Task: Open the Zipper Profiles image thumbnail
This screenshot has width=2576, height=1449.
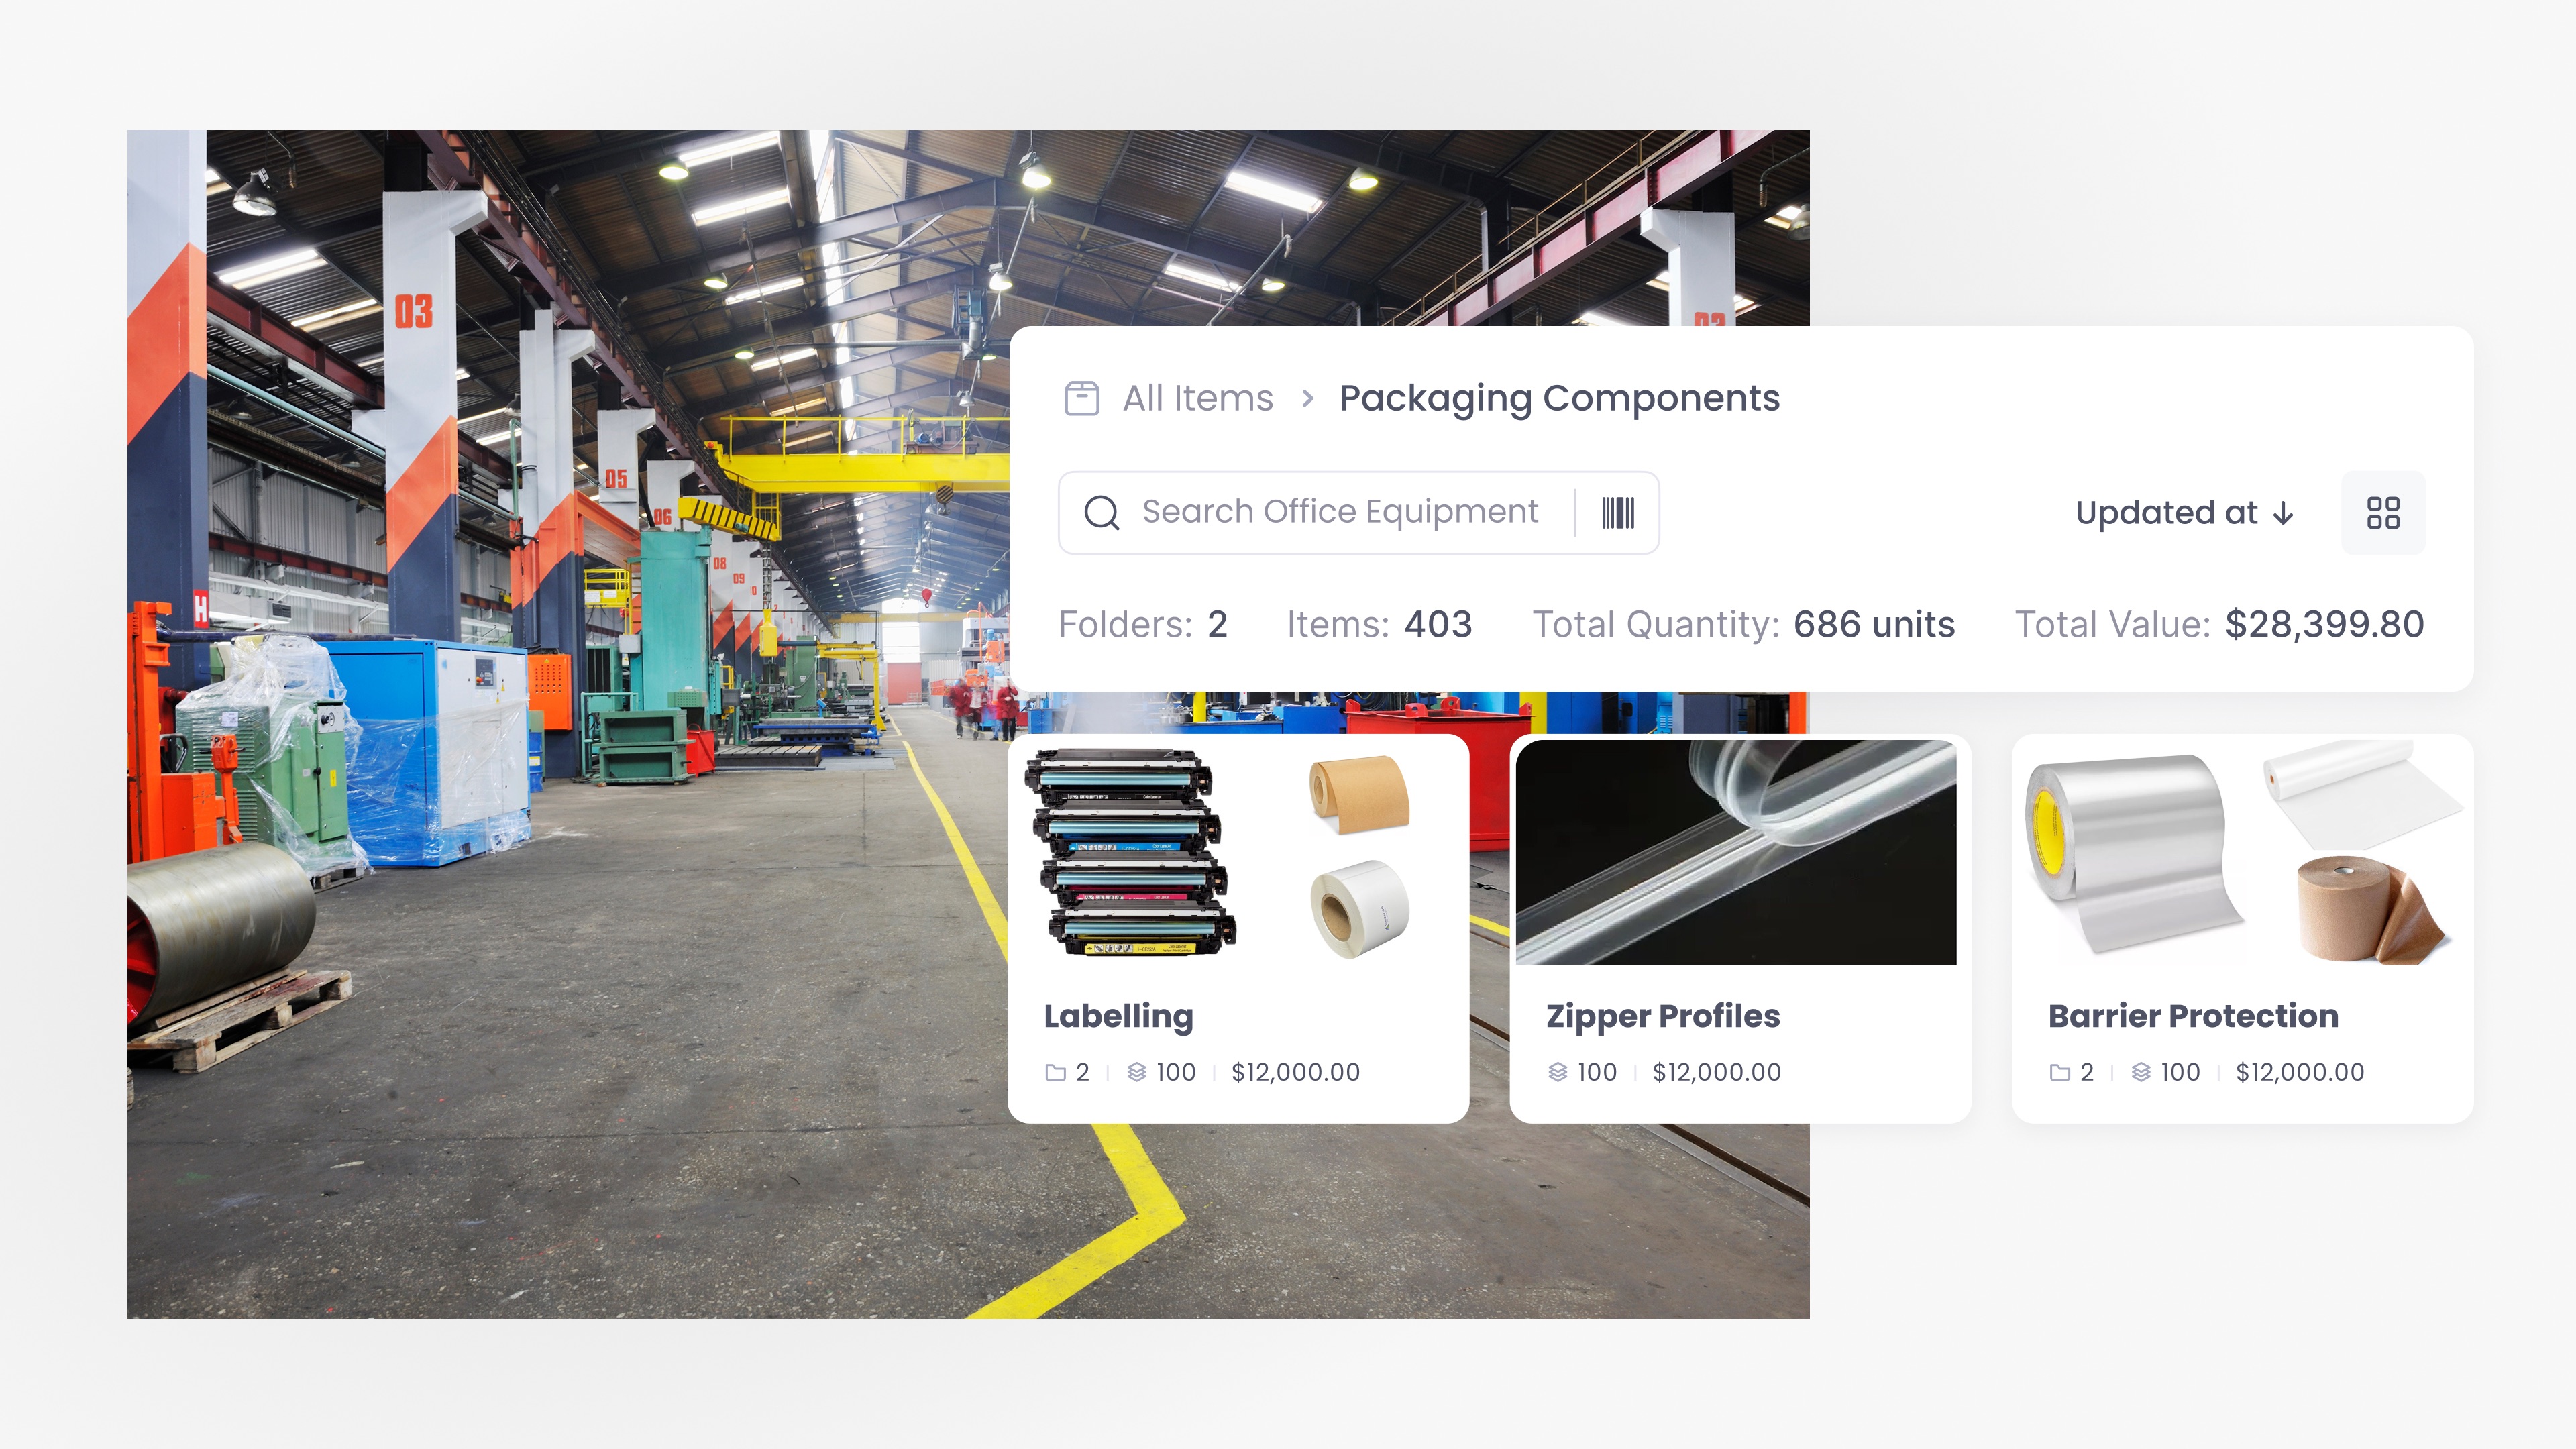Action: 1735,853
